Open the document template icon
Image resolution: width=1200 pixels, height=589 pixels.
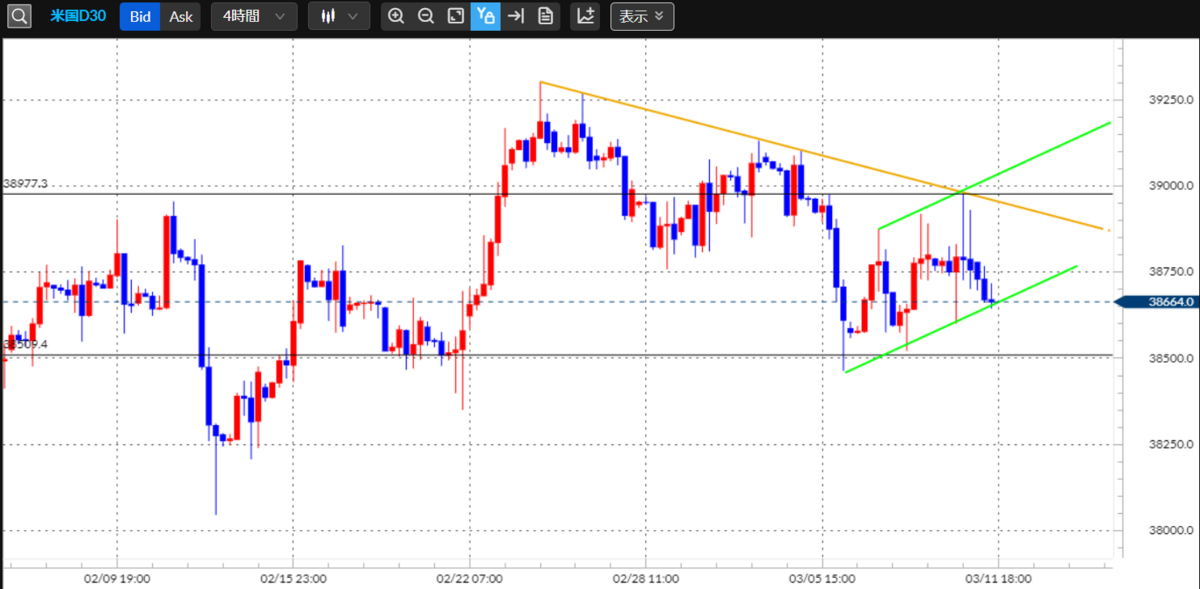[545, 16]
